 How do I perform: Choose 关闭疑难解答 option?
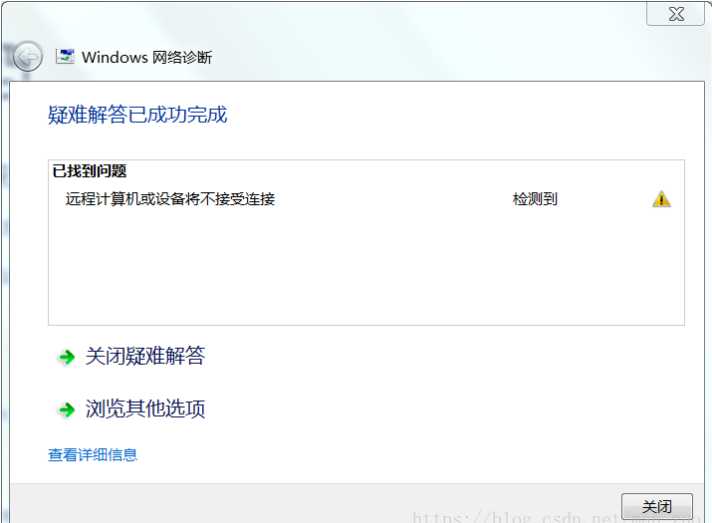point(145,356)
